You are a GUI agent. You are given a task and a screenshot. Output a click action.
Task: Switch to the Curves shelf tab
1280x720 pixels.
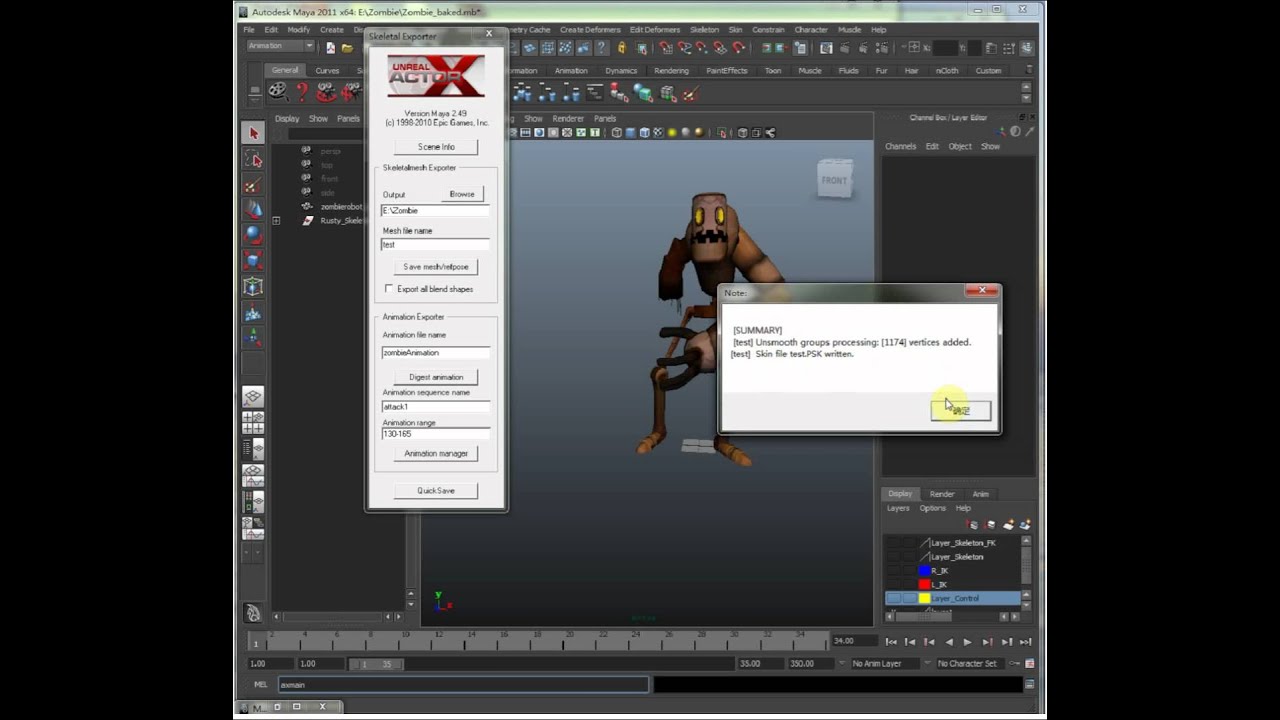(x=327, y=71)
